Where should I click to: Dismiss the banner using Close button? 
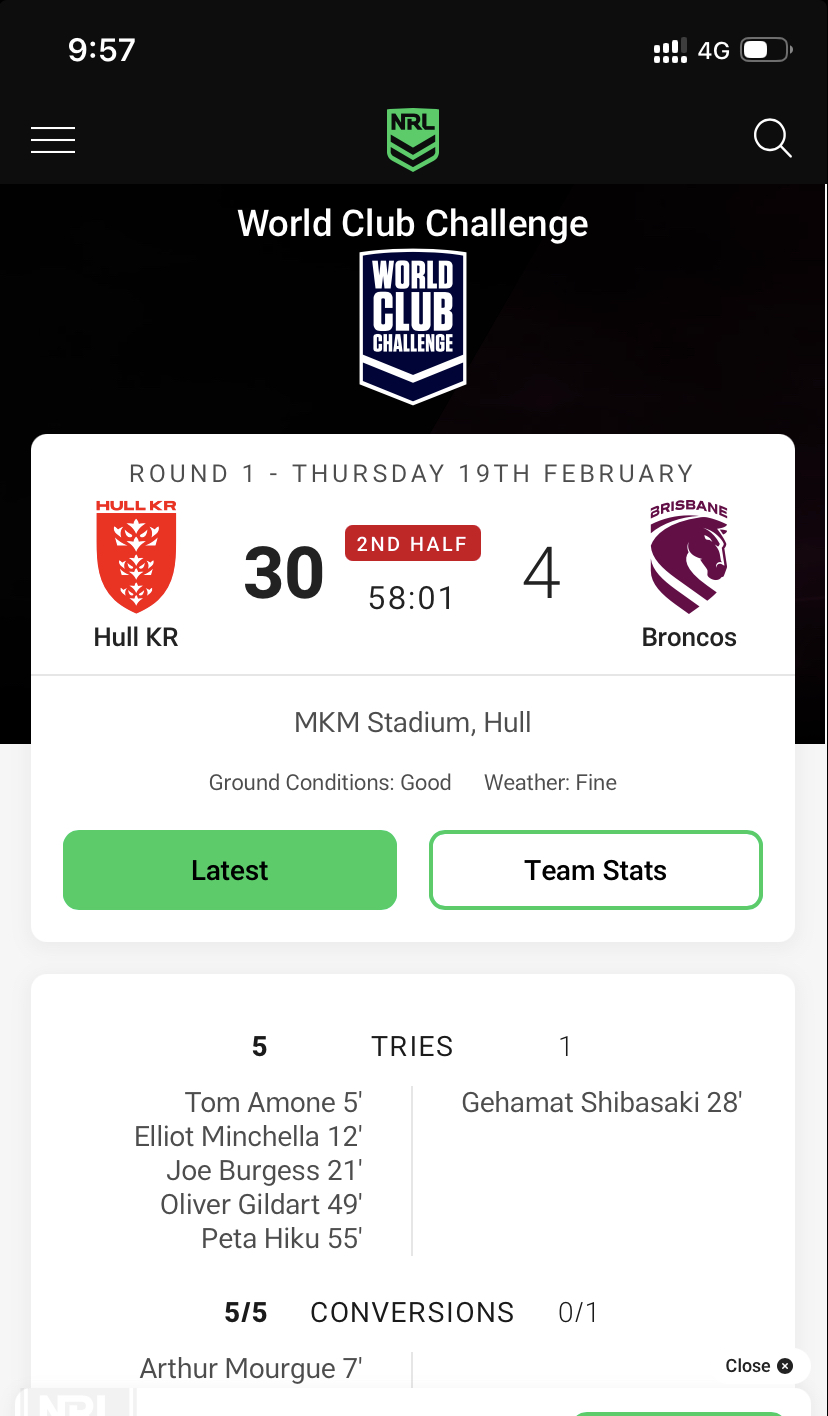pos(759,1366)
